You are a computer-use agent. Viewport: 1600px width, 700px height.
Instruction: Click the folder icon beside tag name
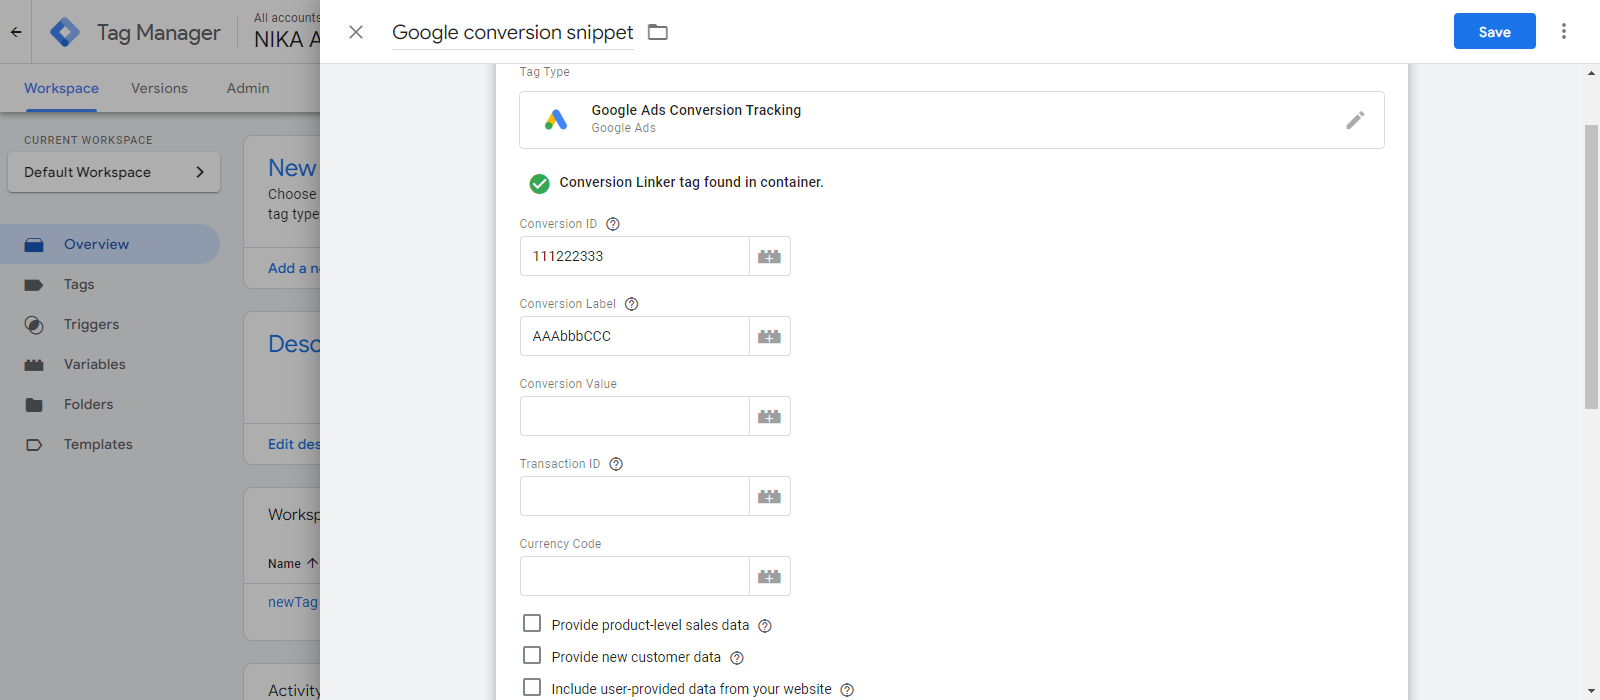[x=658, y=32]
